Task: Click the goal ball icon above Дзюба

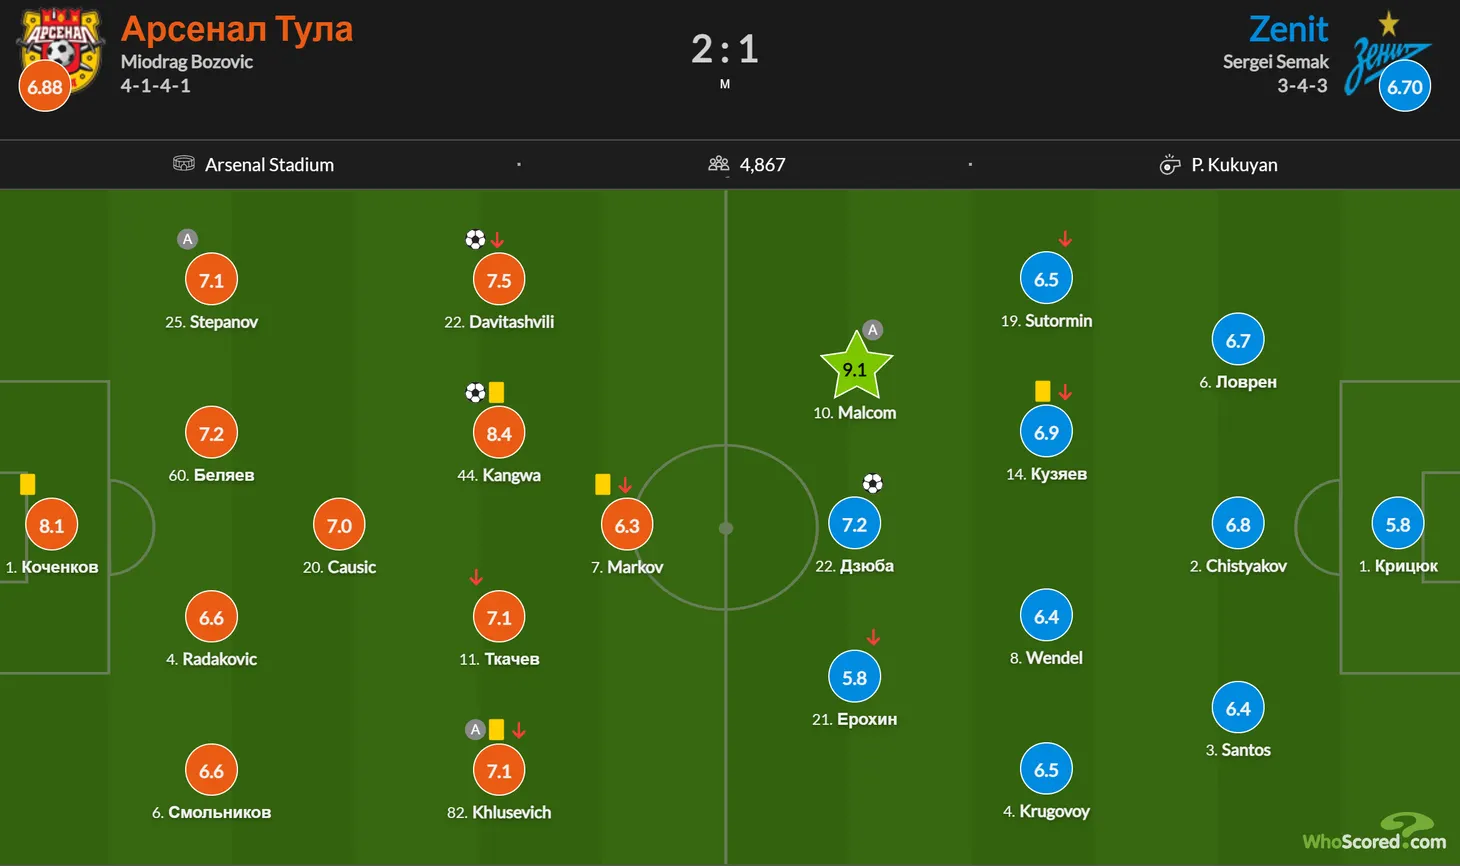Action: (x=872, y=484)
